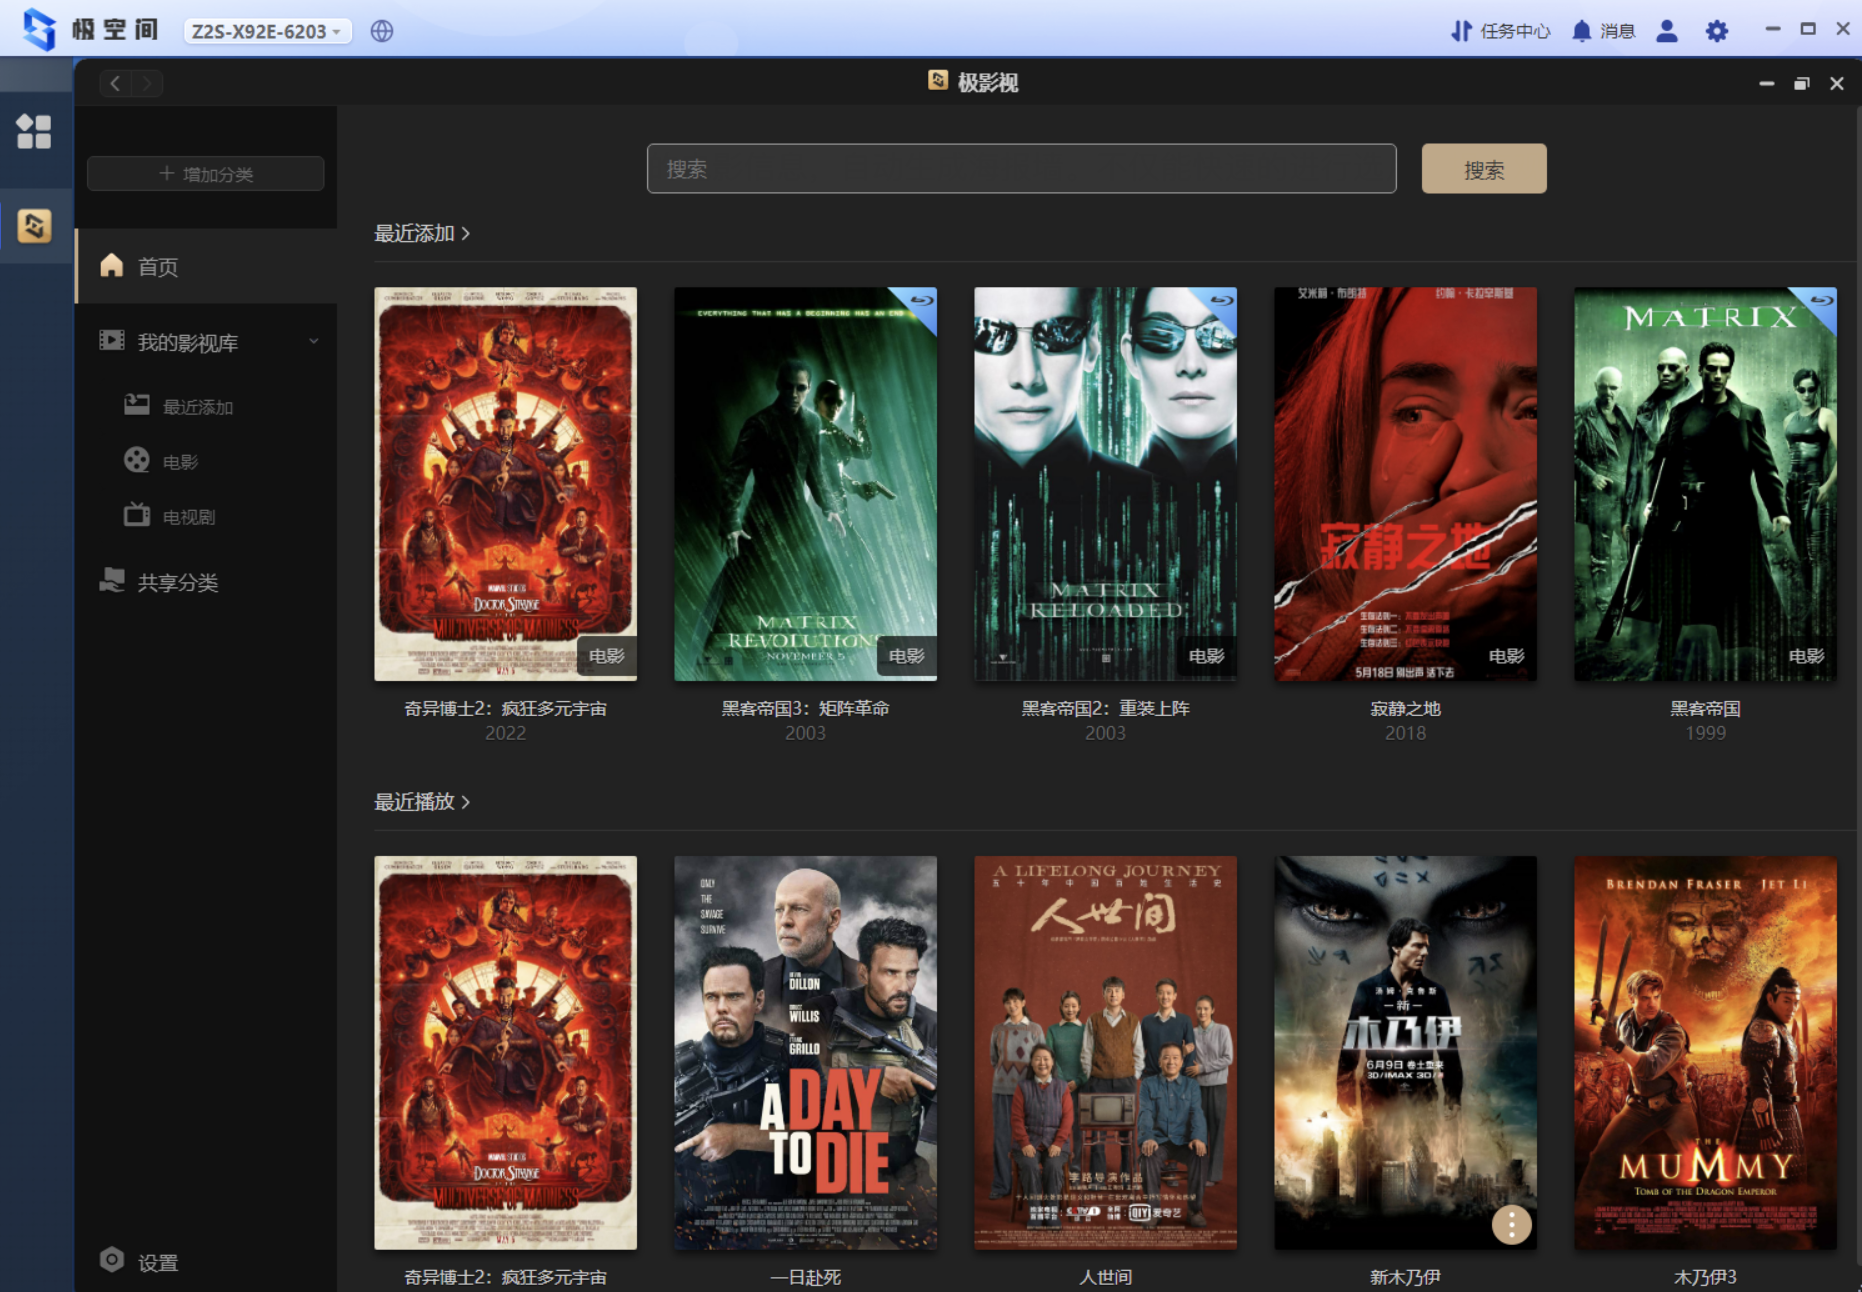Image resolution: width=1862 pixels, height=1292 pixels.
Task: Open 消息 notifications bell
Action: [1602, 31]
